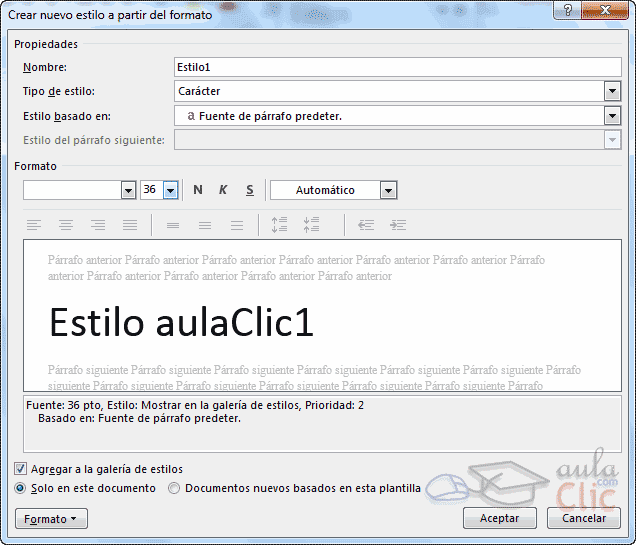Select Solo en este documento option
The height and width of the screenshot is (545, 636).
click(21, 488)
